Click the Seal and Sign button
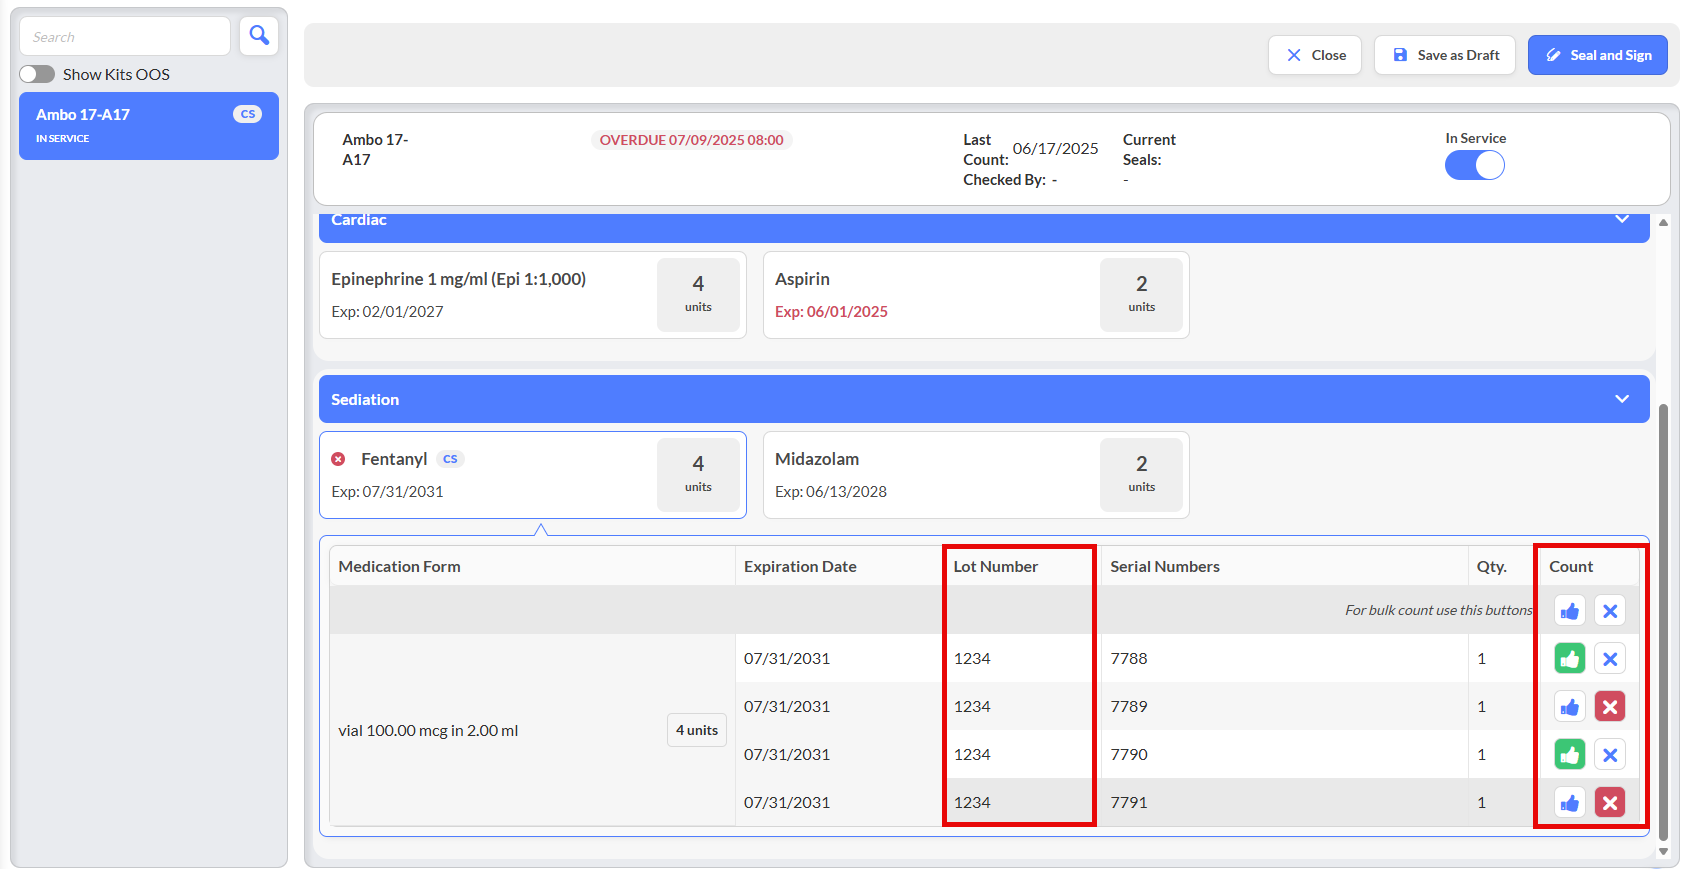Image resolution: width=1693 pixels, height=869 pixels. coord(1598,55)
